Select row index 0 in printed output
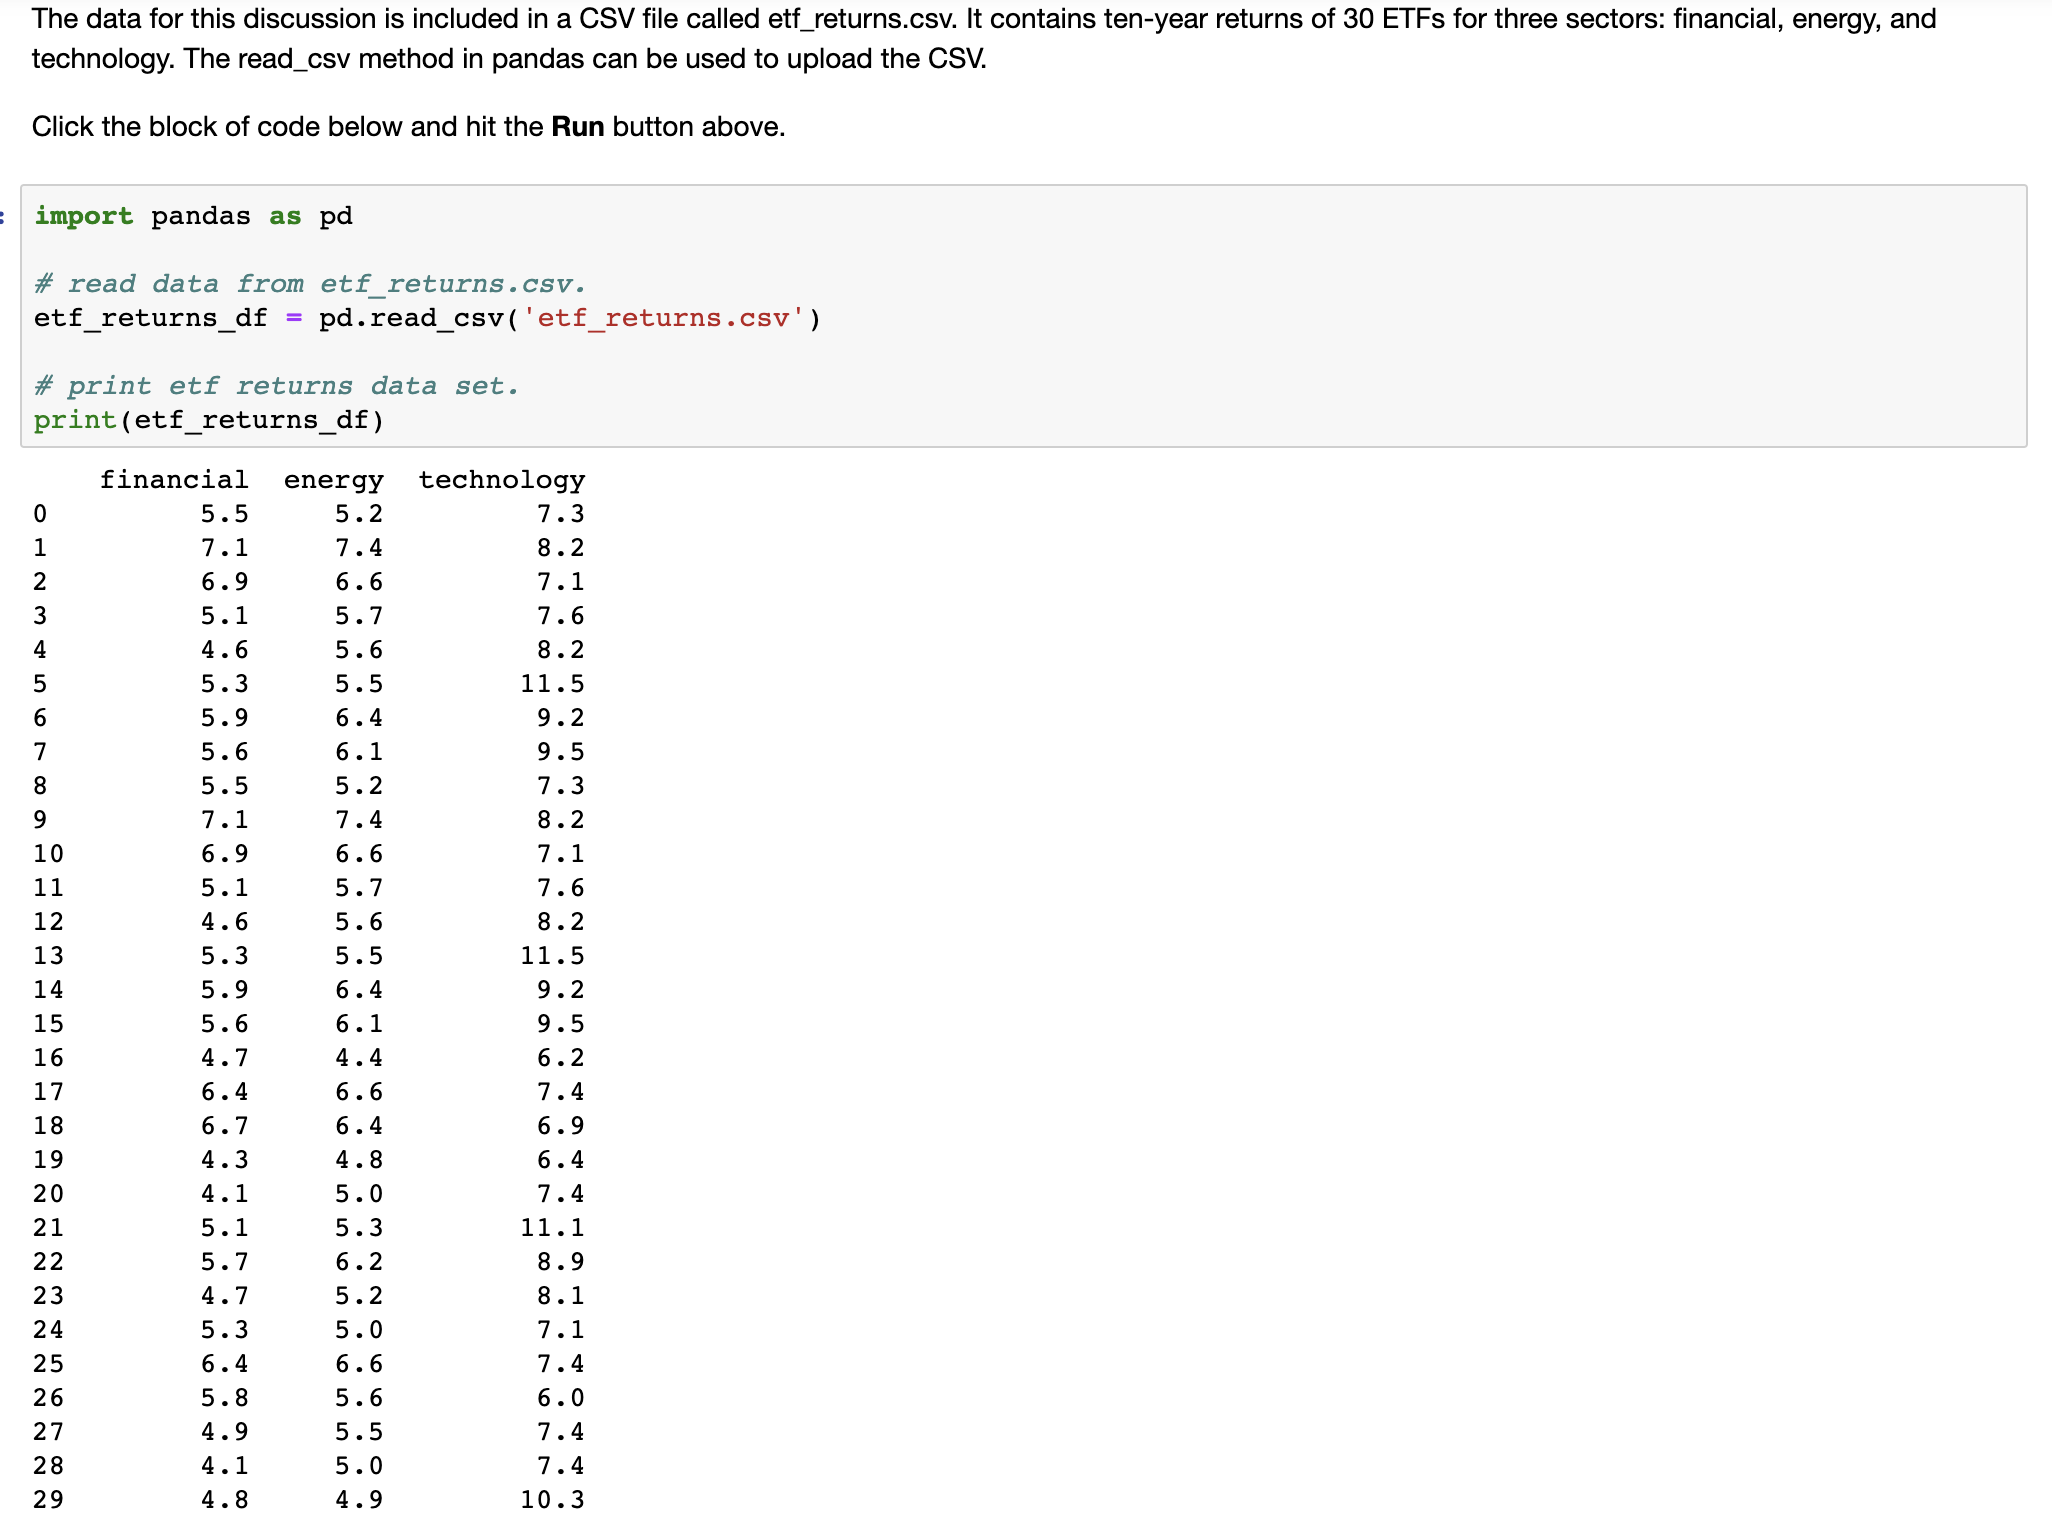 coord(40,514)
